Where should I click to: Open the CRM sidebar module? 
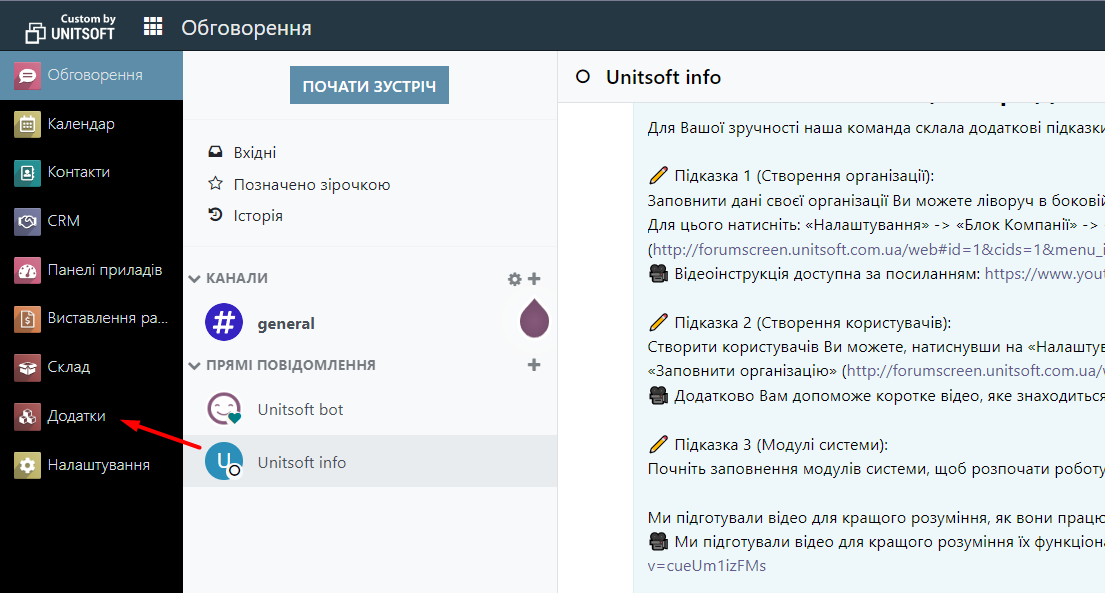pos(91,221)
